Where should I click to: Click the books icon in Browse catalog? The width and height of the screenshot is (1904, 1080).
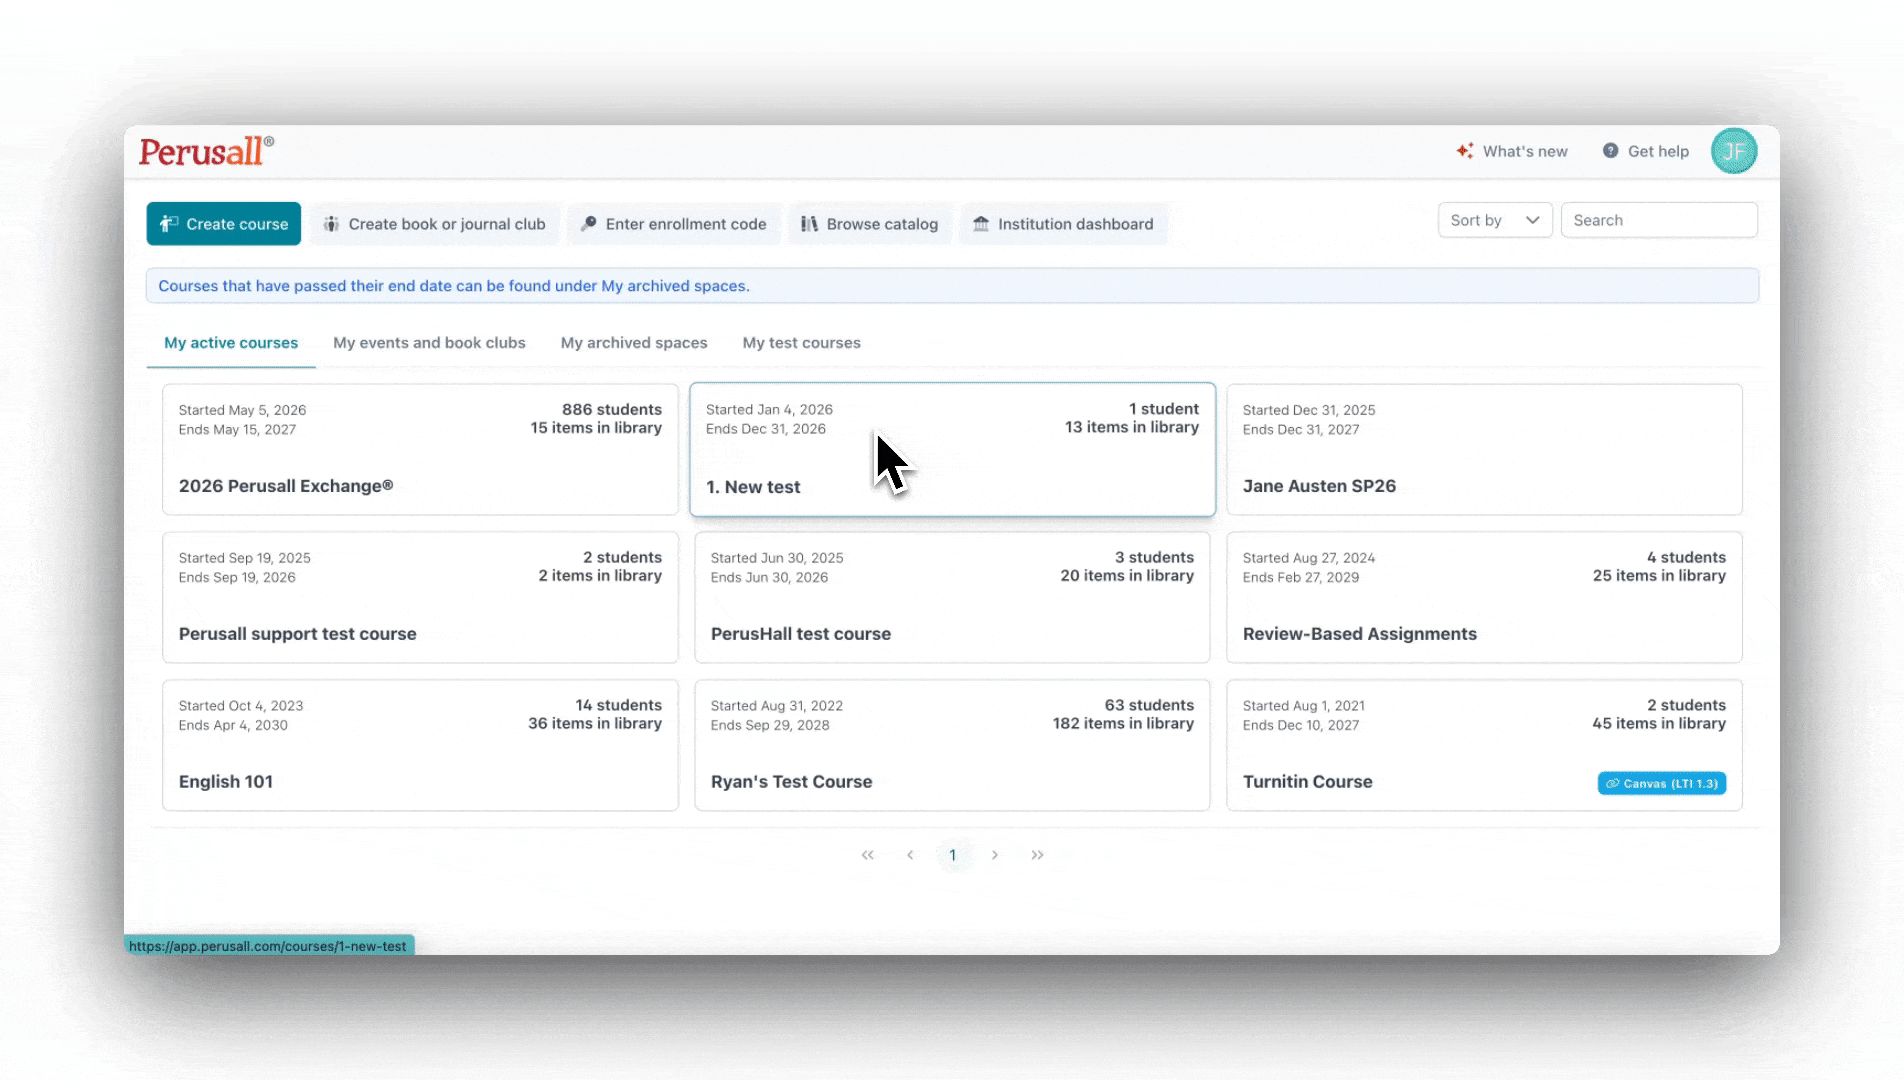coord(809,224)
